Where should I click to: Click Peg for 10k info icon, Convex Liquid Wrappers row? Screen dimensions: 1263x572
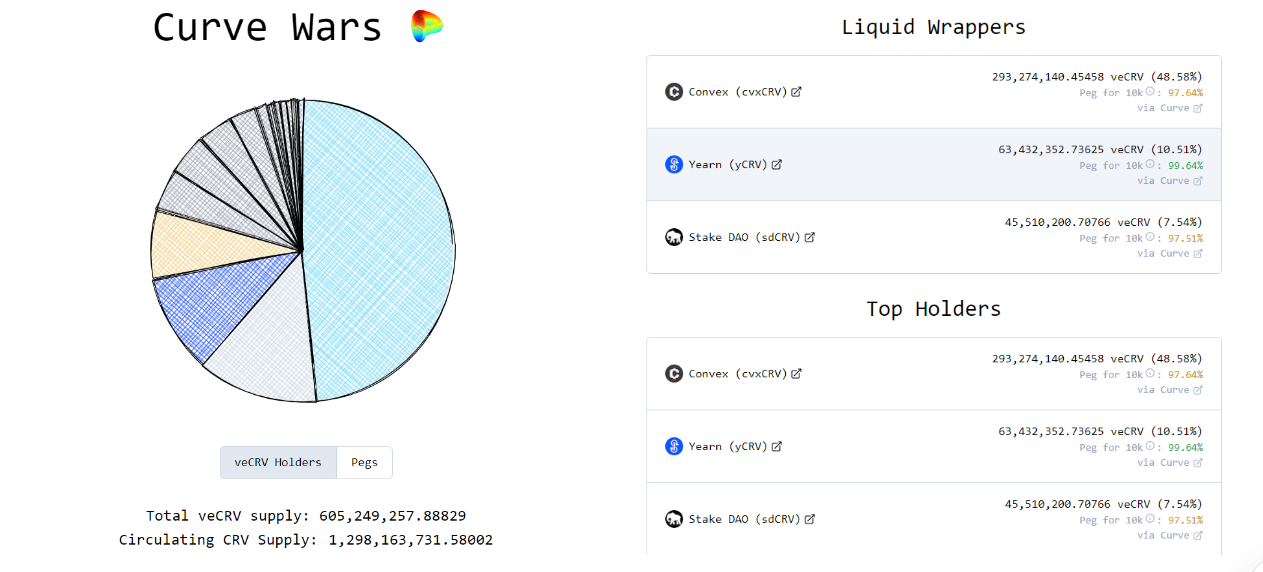point(1150,92)
